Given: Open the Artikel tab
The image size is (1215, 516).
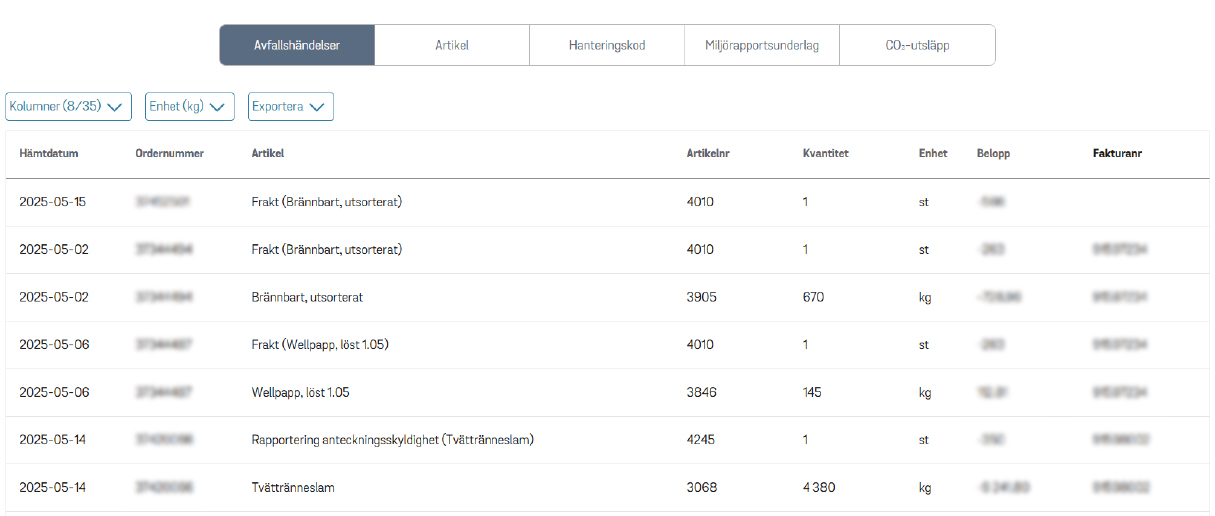Looking at the screenshot, I should coord(452,45).
